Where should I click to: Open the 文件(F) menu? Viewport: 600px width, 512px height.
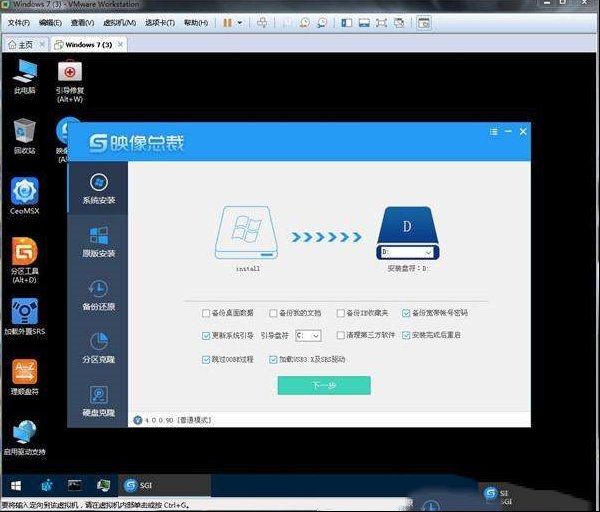click(19, 23)
